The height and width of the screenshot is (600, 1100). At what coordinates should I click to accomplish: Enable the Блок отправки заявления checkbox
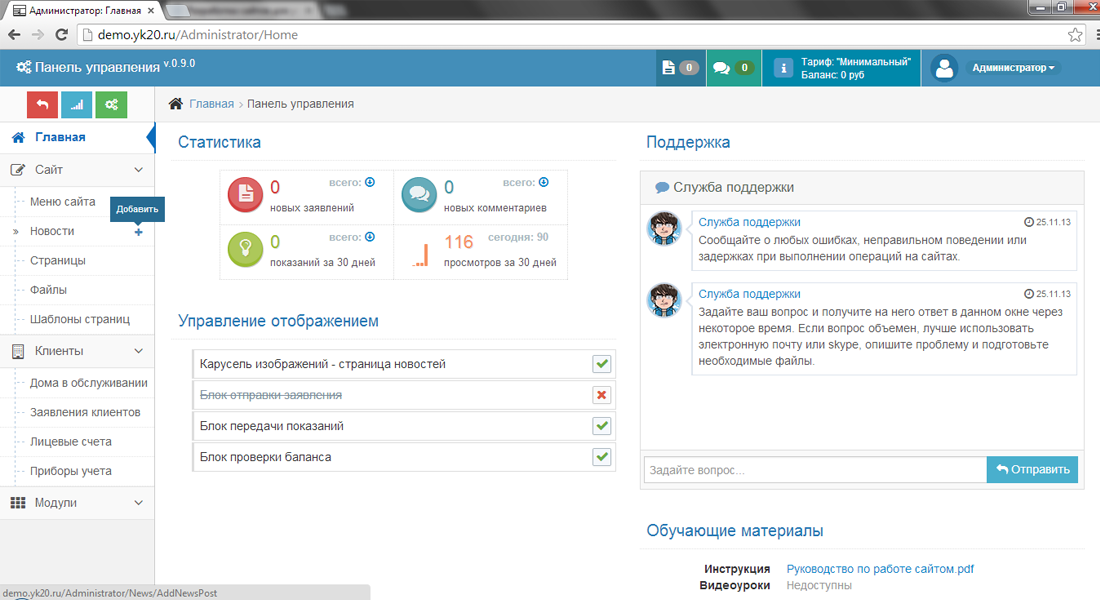click(x=602, y=395)
